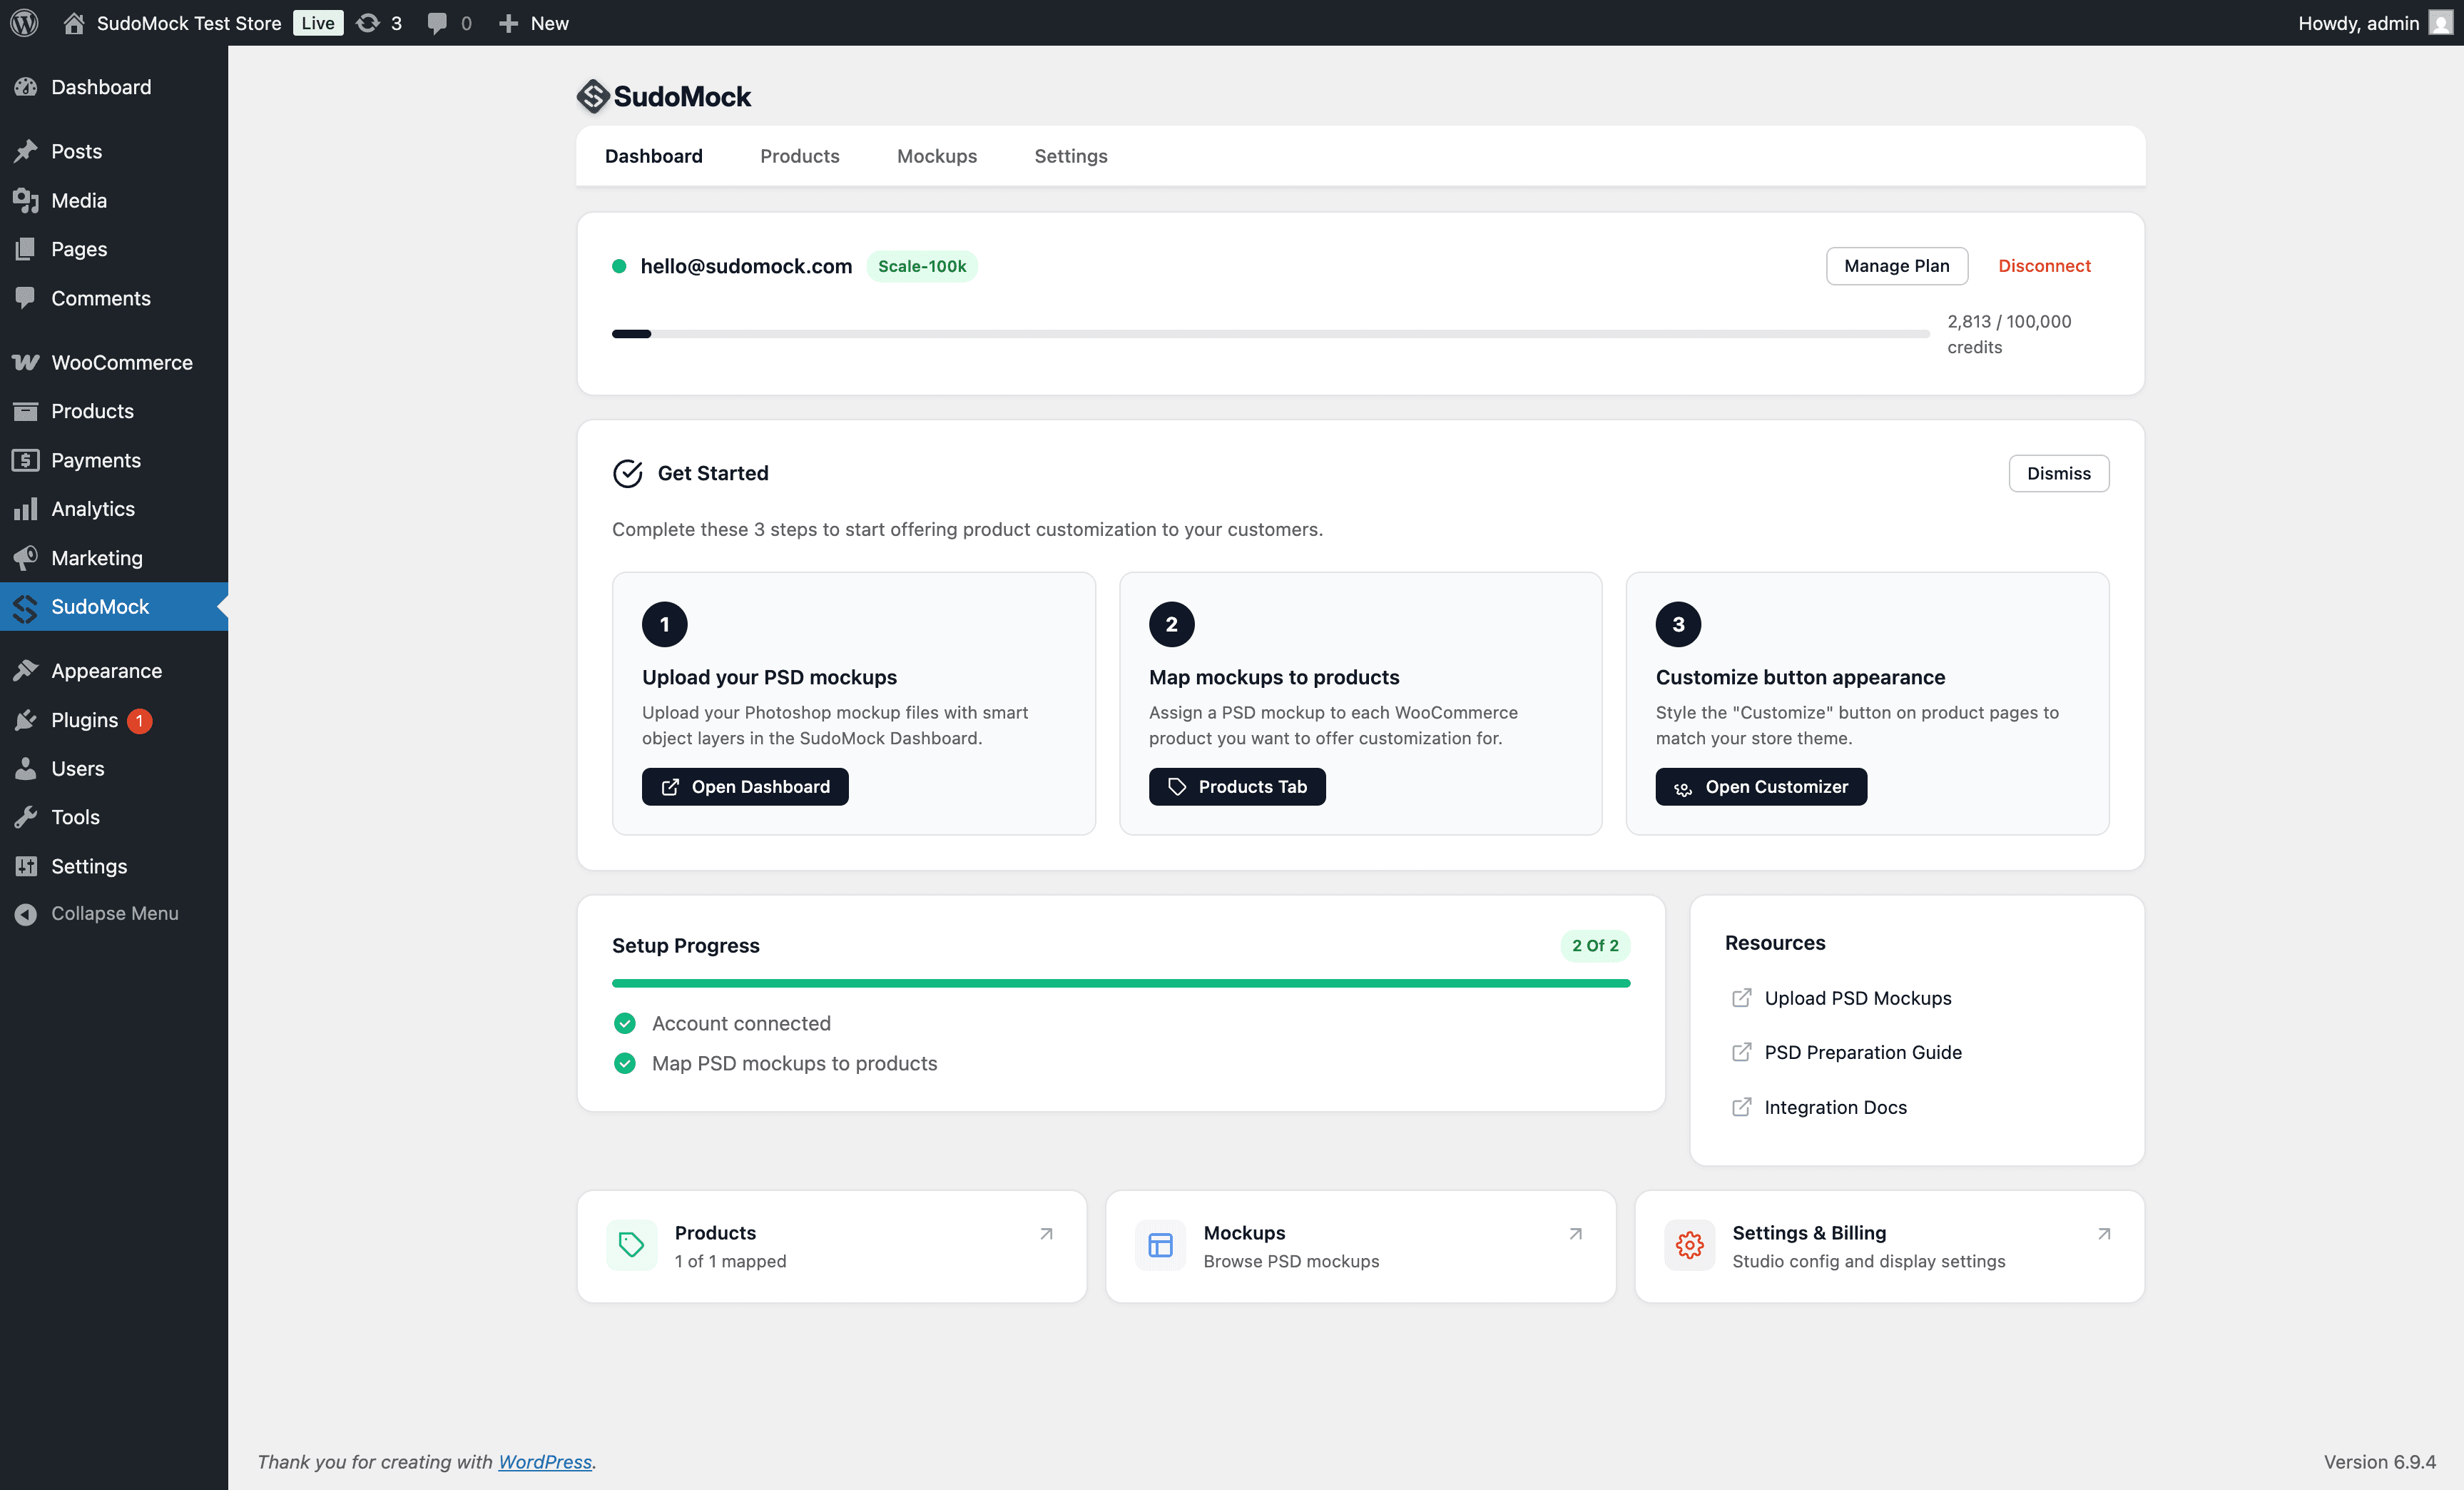Toggle Collapse Menu in the sidebar
Image resolution: width=2464 pixels, height=1490 pixels.
click(24, 913)
